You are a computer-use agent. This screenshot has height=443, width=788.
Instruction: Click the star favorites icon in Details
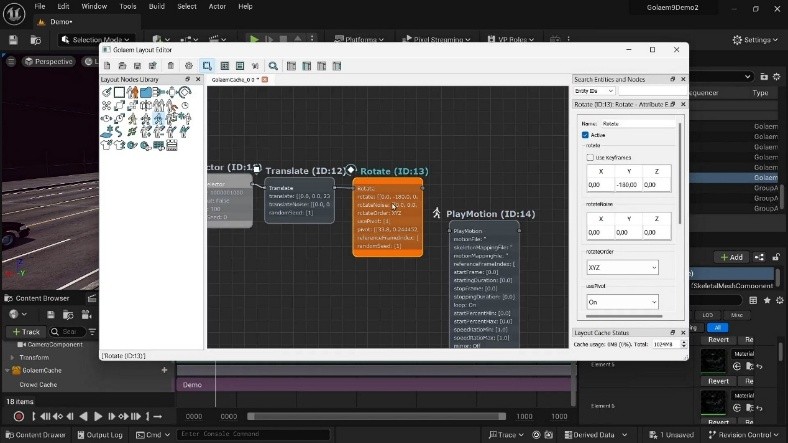[767, 300]
